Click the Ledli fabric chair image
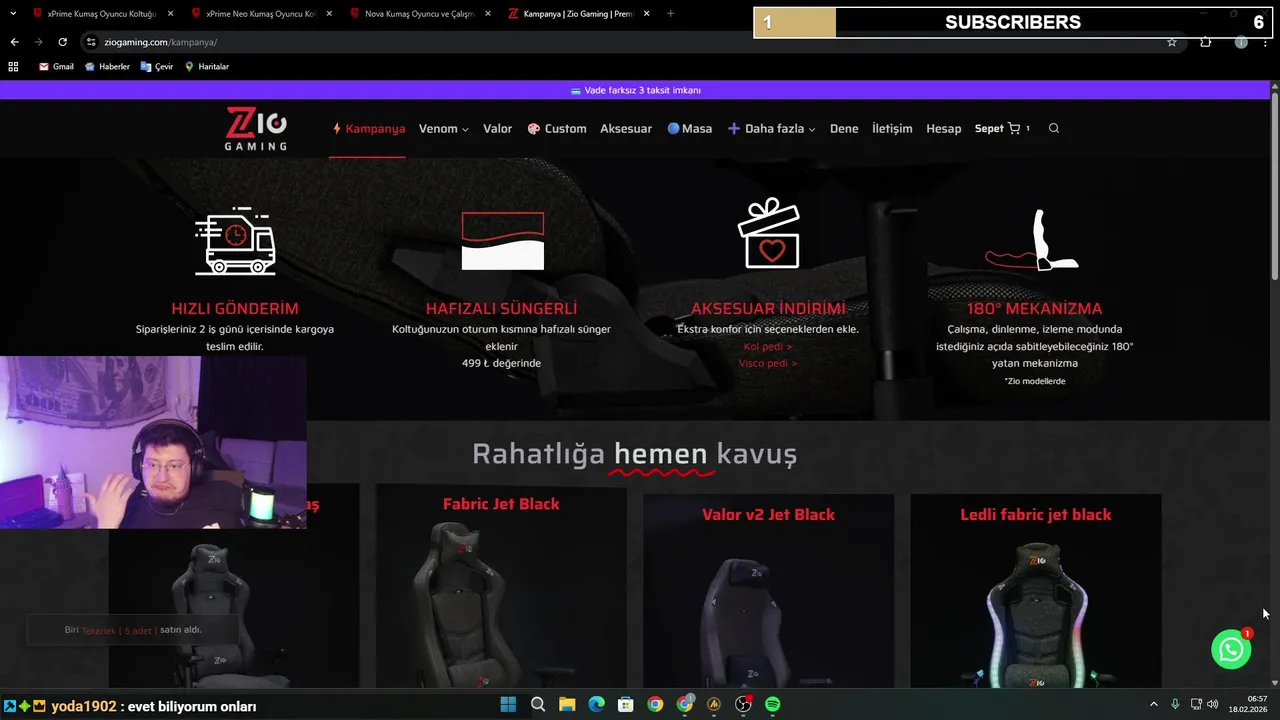The height and width of the screenshot is (720, 1280). 1036,615
